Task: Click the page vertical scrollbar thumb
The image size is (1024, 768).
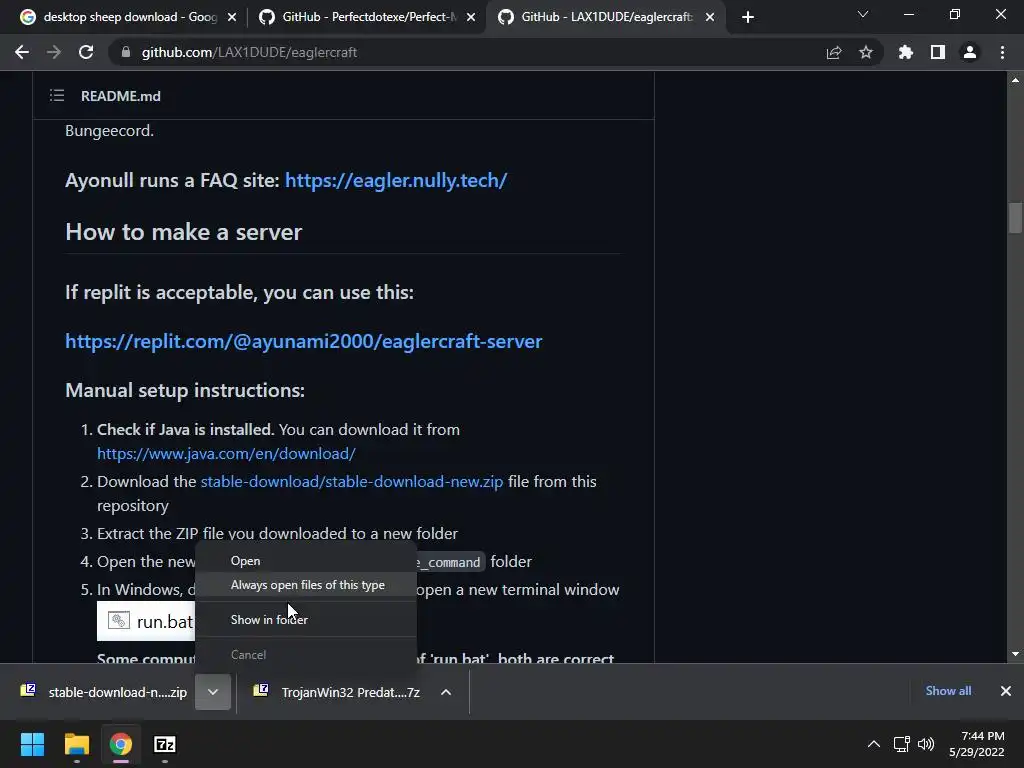Action: pyautogui.click(x=1015, y=217)
